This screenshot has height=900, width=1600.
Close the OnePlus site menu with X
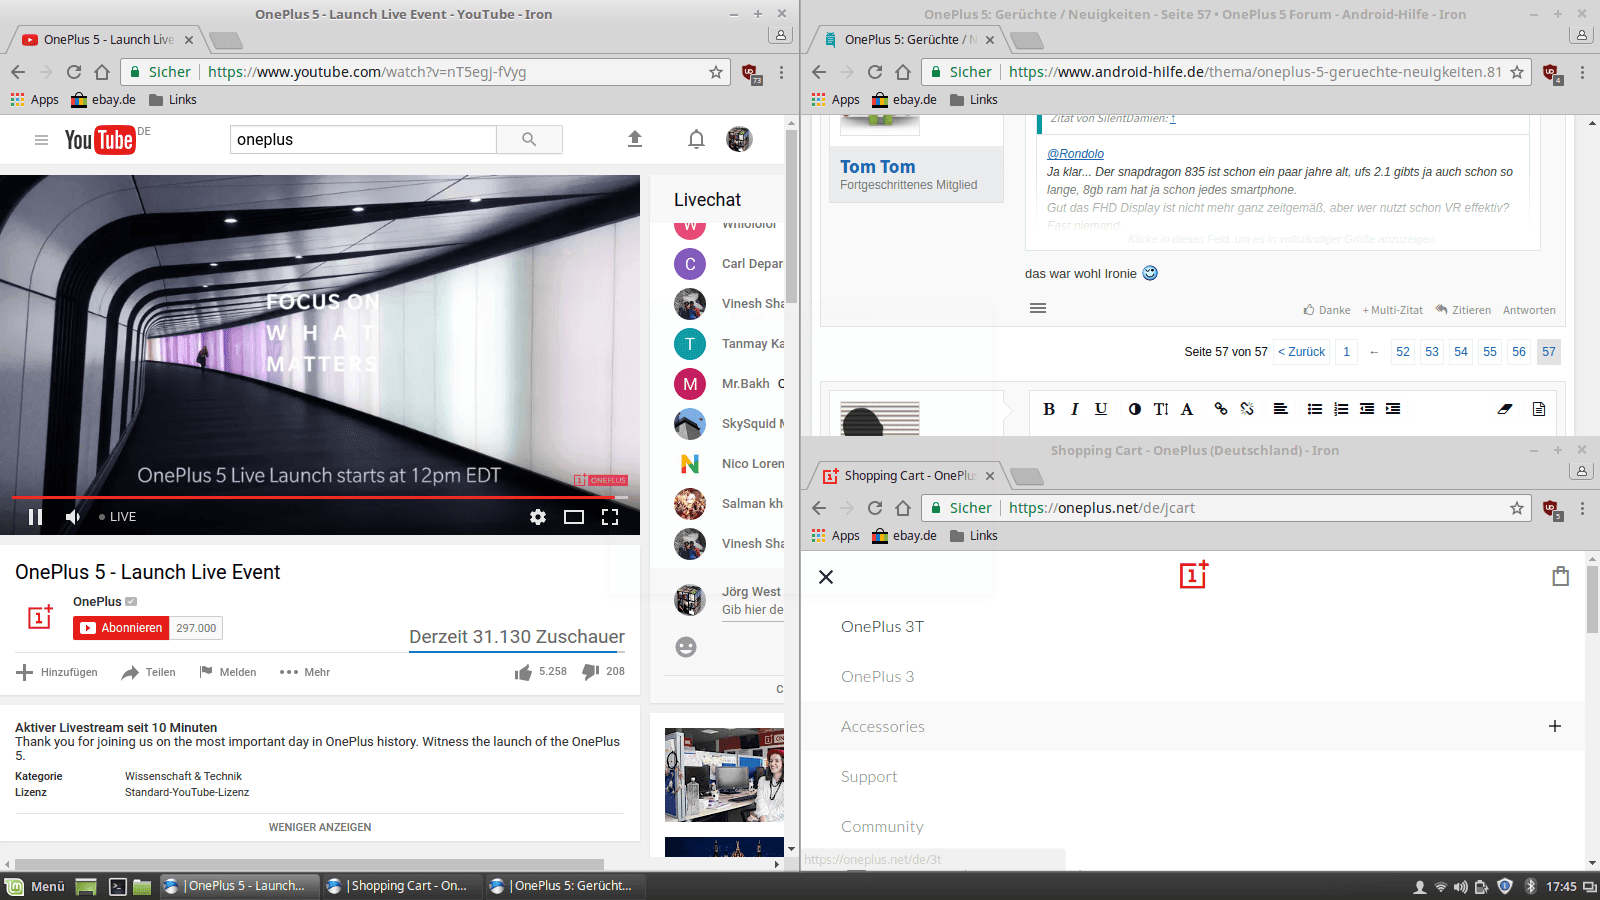[x=826, y=577]
